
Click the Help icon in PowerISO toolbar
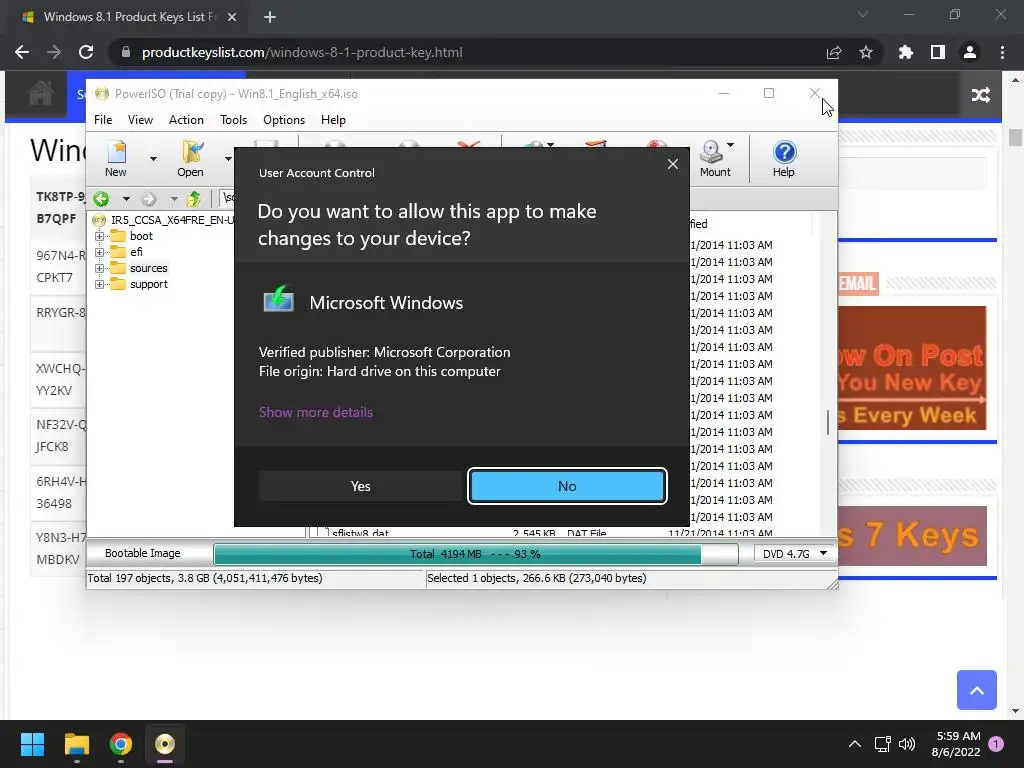(x=784, y=159)
